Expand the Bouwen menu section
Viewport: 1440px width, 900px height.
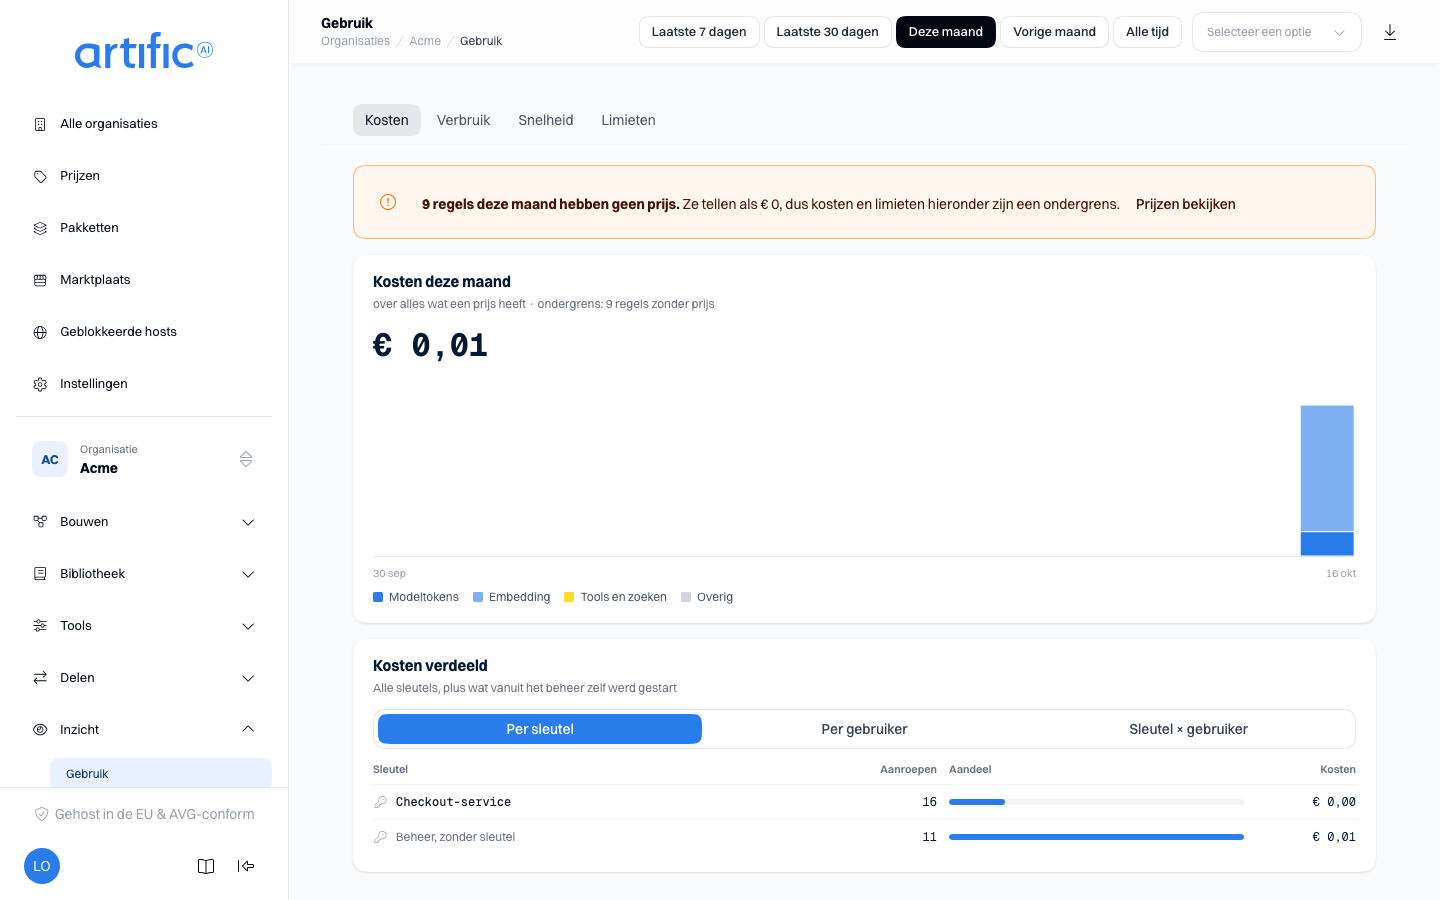(x=144, y=522)
